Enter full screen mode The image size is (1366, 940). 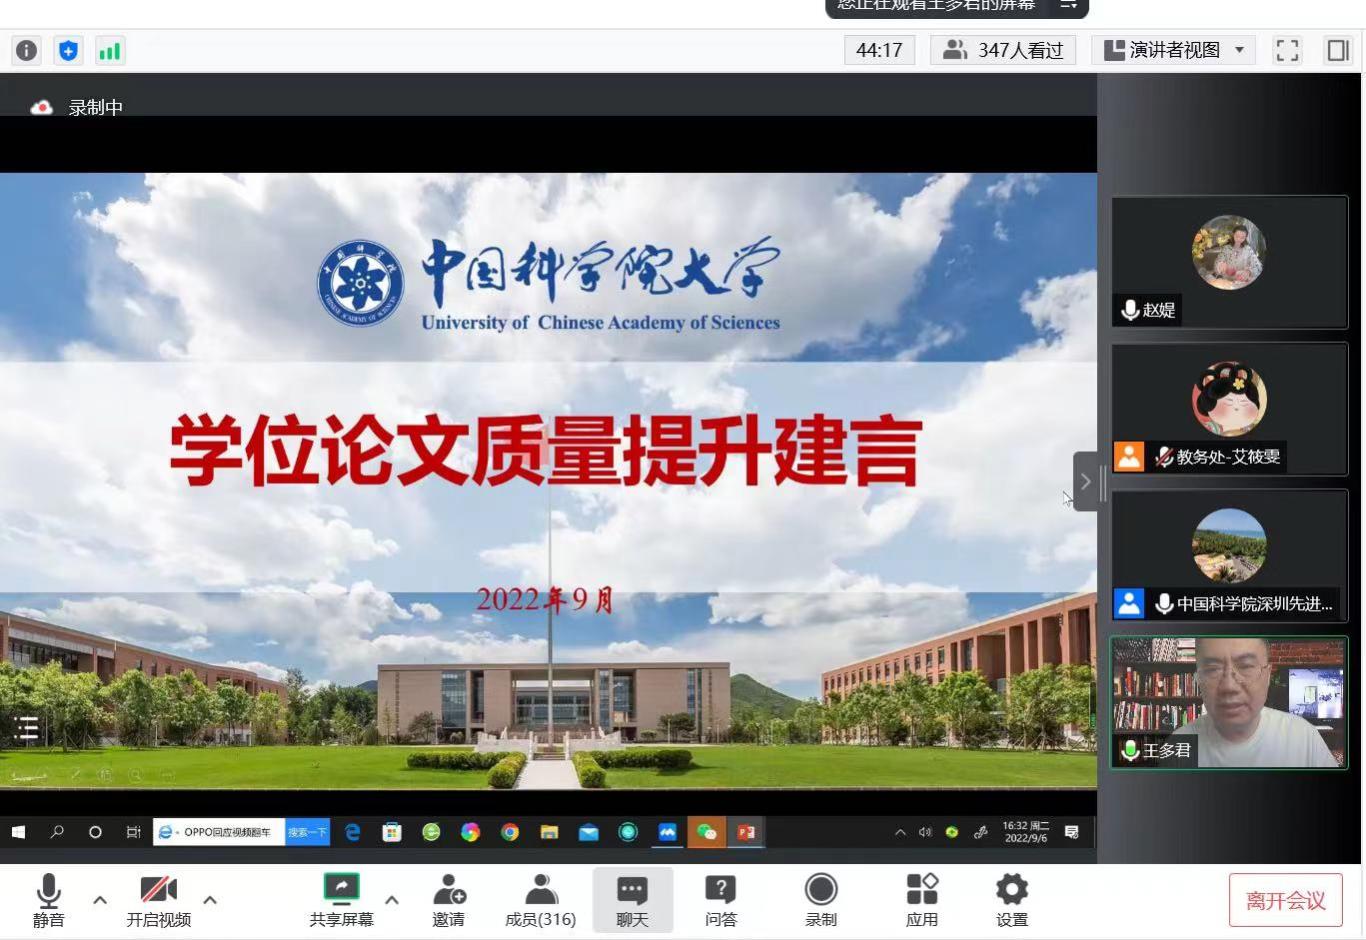[x=1287, y=50]
